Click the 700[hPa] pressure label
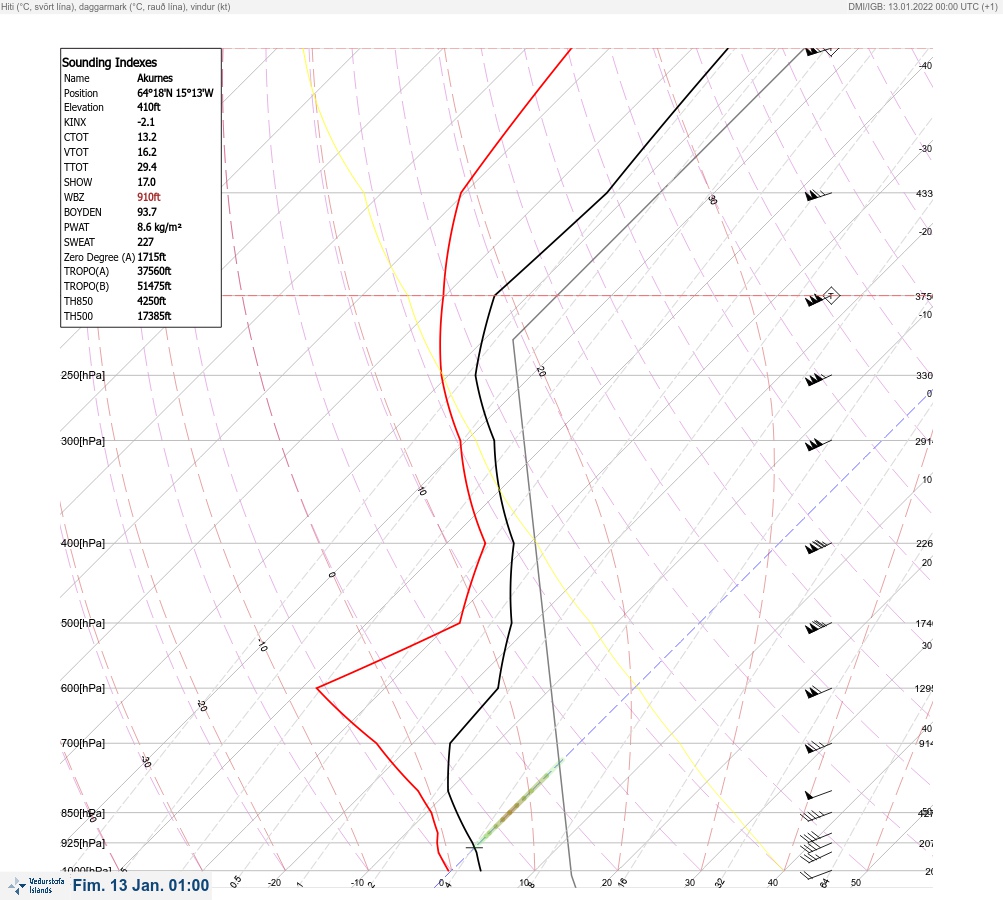This screenshot has width=1003, height=900. point(83,743)
